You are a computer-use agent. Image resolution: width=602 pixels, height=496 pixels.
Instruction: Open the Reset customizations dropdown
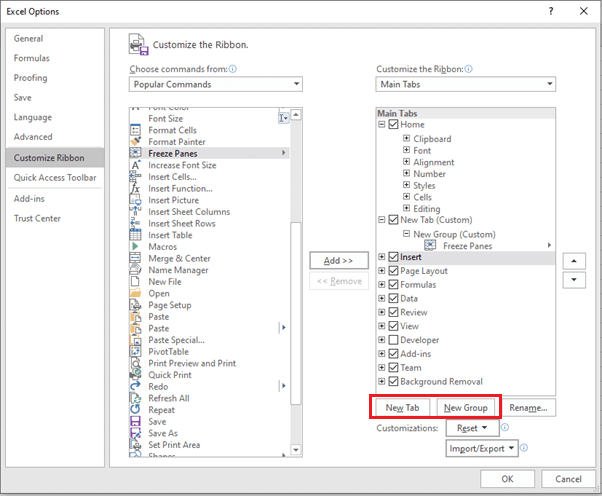(473, 428)
